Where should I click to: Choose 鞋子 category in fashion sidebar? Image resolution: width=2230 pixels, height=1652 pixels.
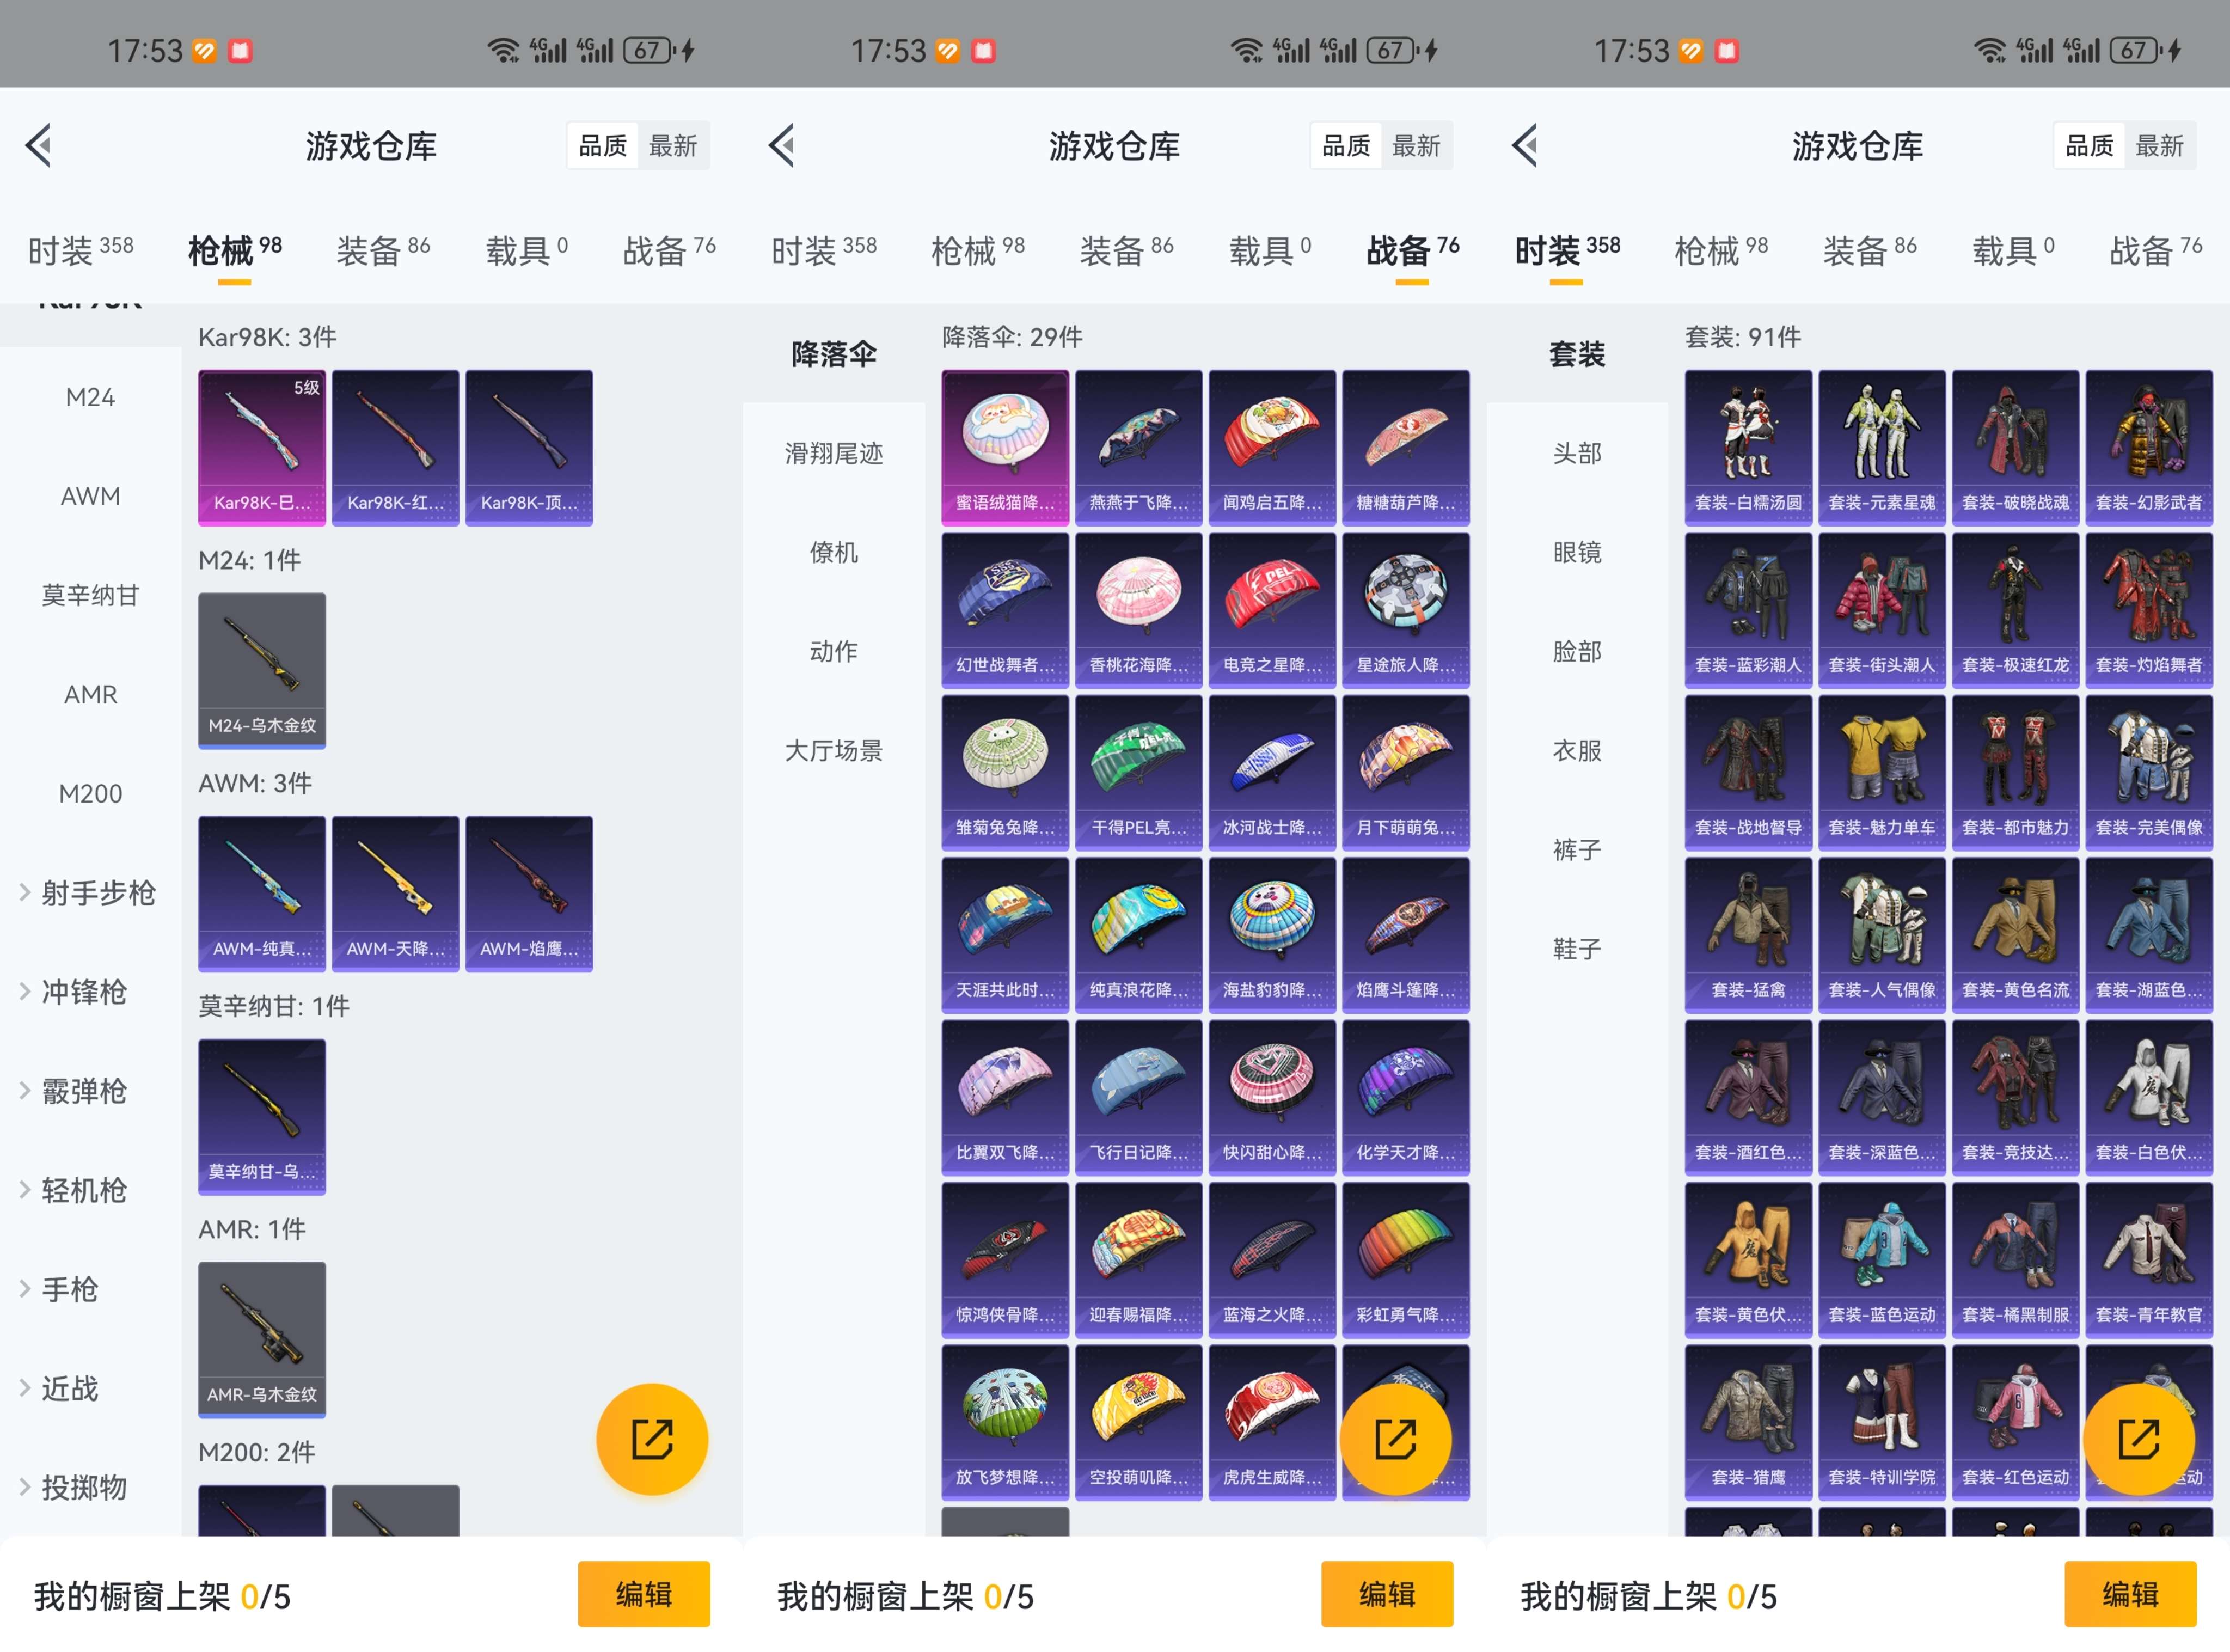click(x=1577, y=949)
